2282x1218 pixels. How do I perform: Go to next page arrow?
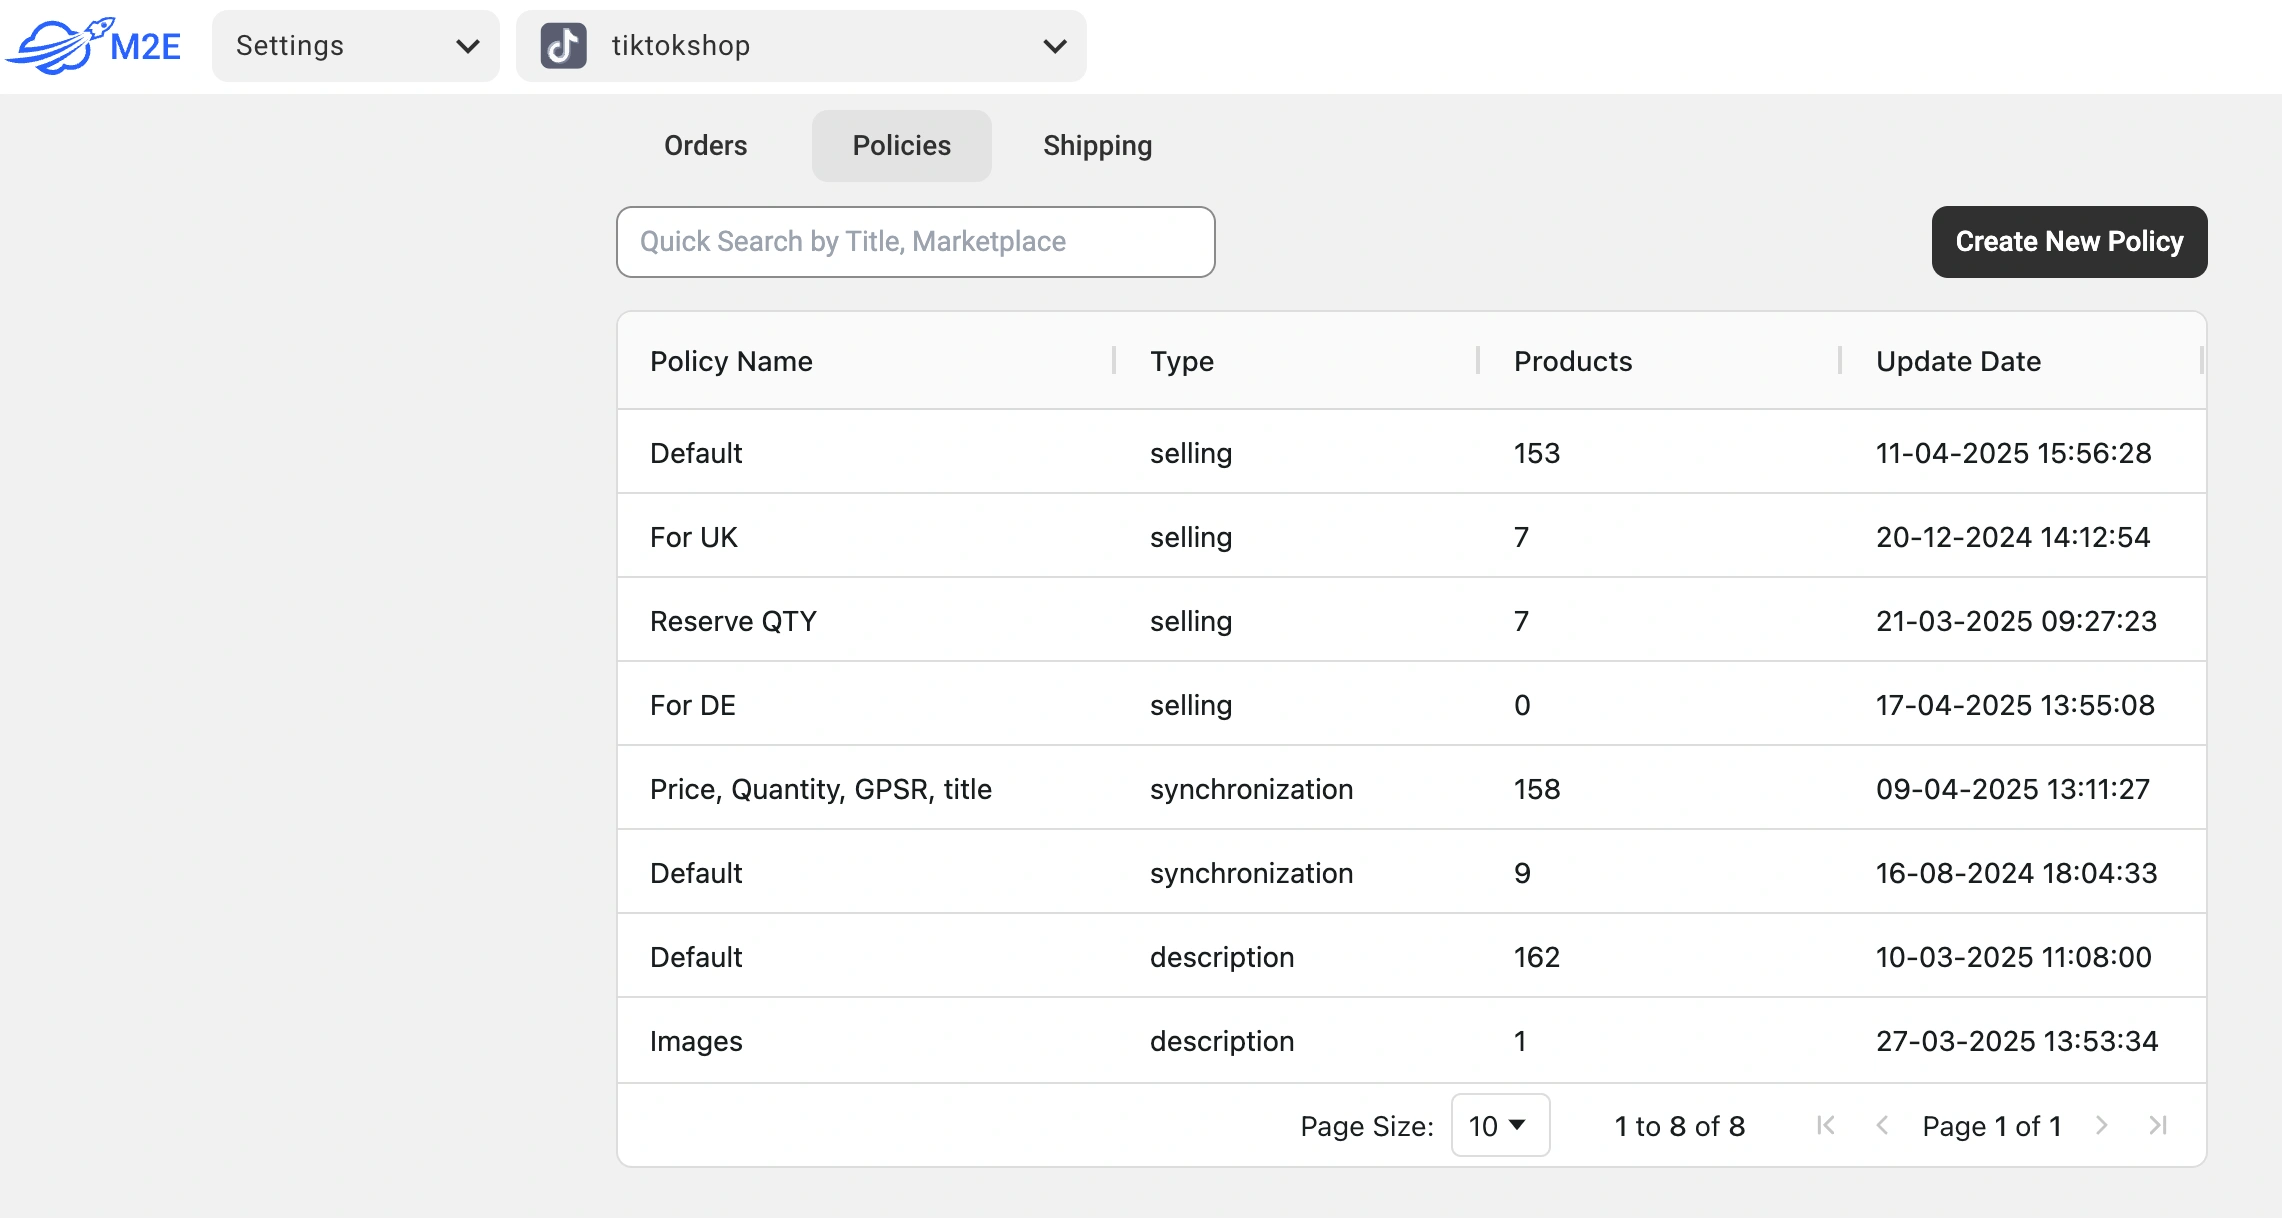(2101, 1126)
